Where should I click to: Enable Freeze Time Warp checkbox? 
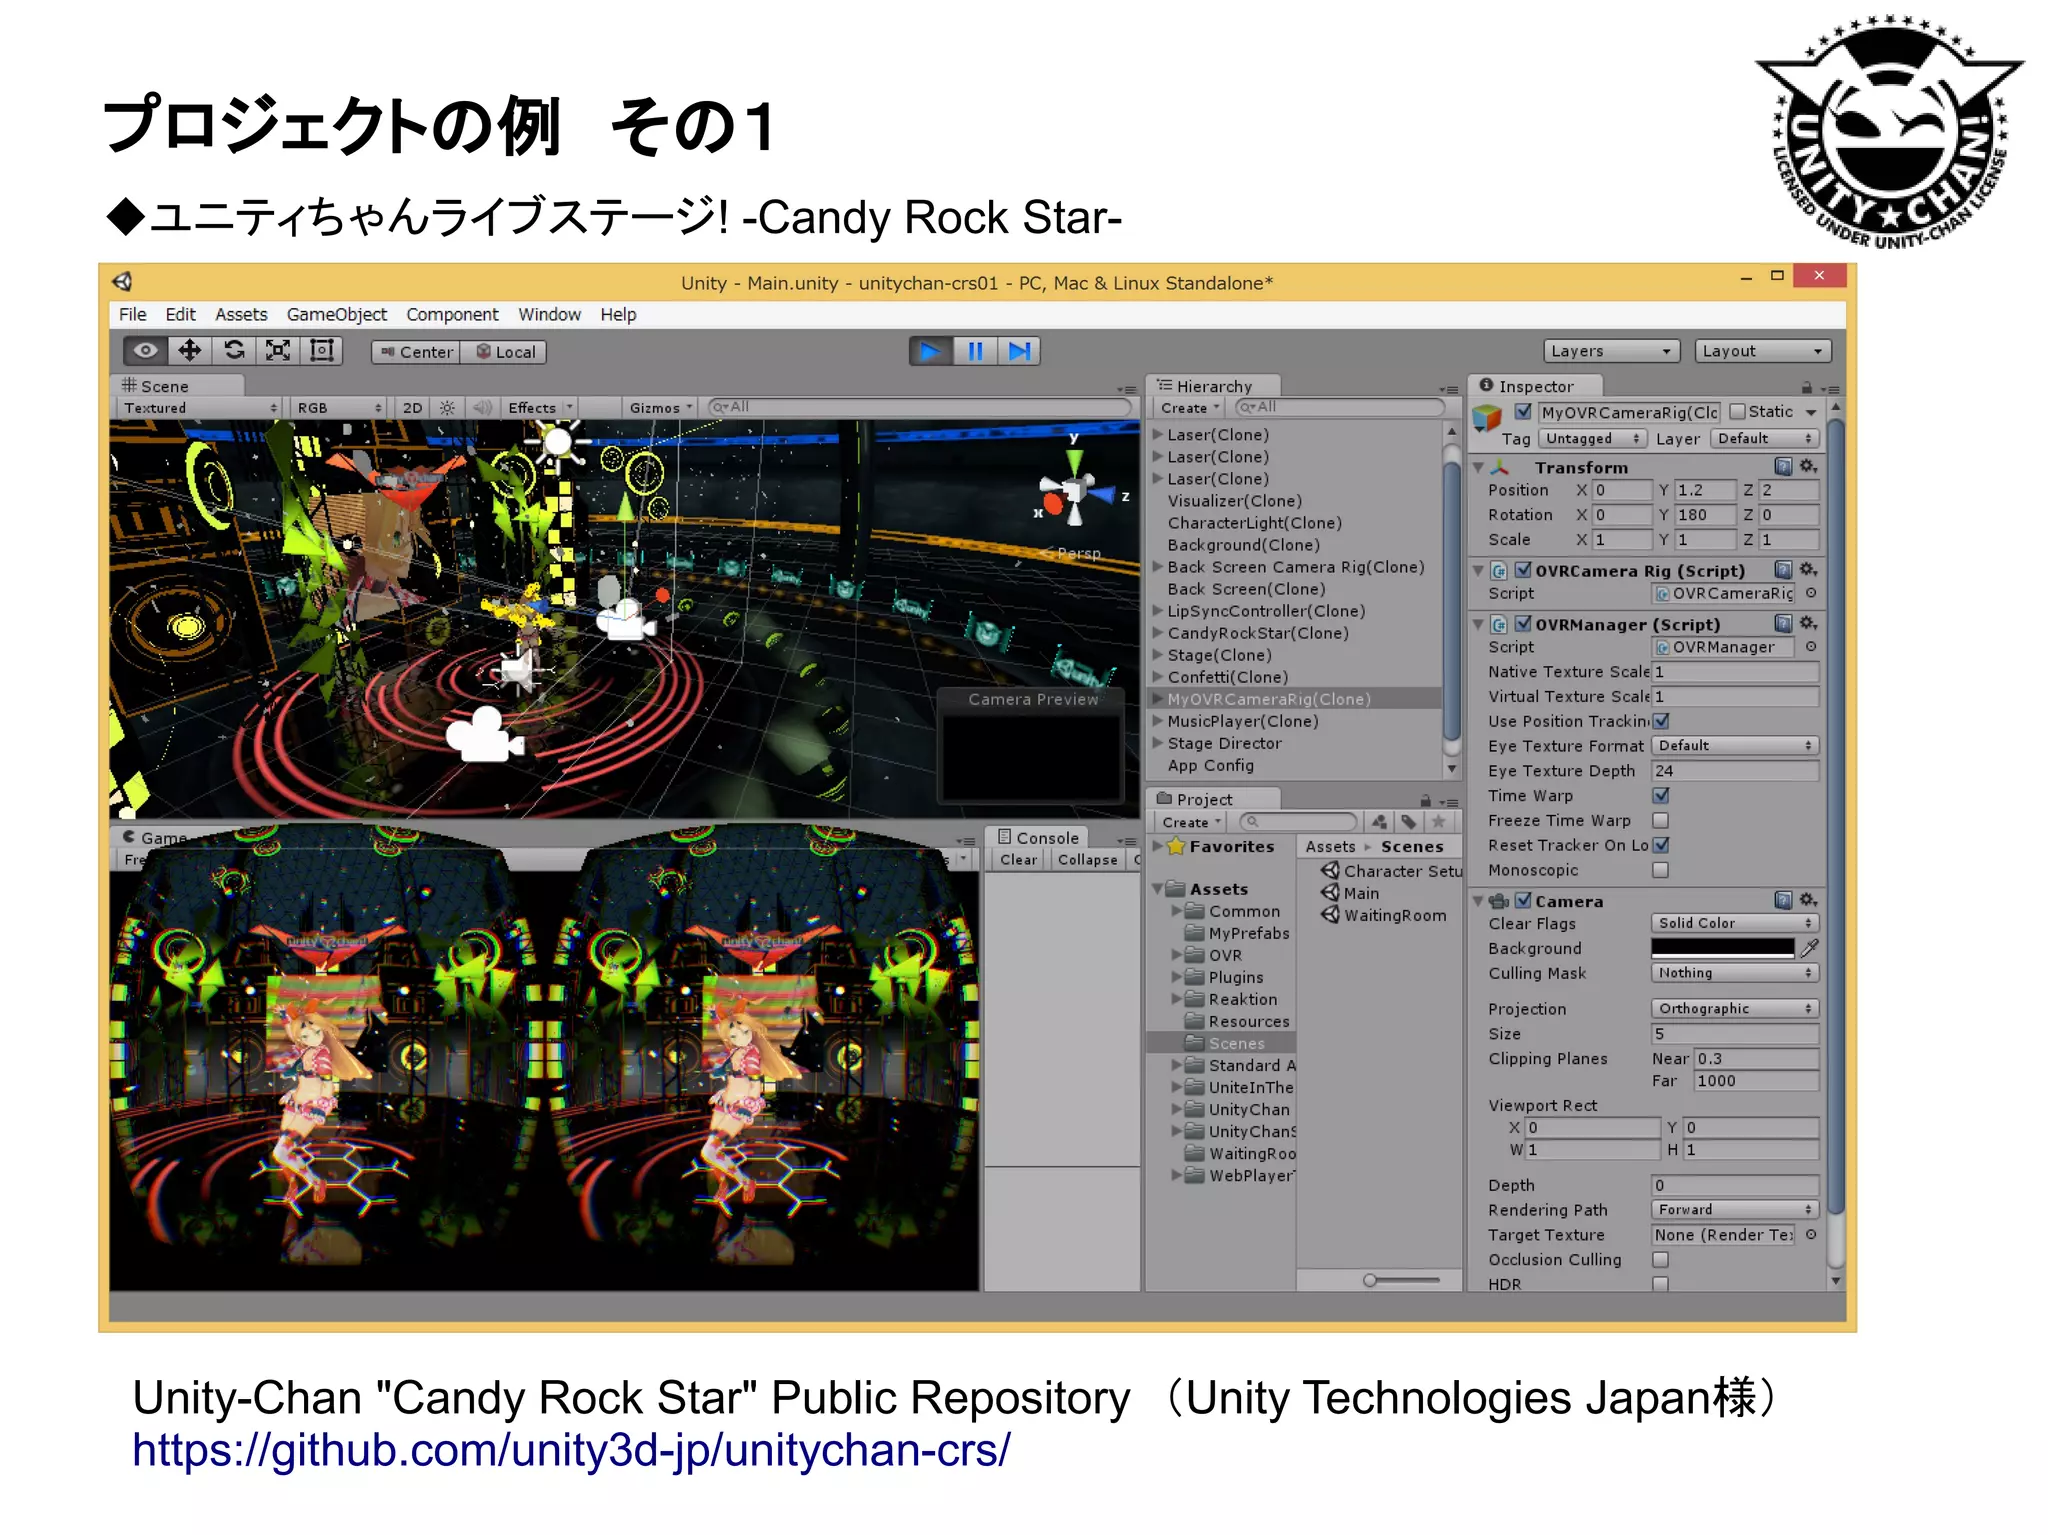tap(1661, 820)
